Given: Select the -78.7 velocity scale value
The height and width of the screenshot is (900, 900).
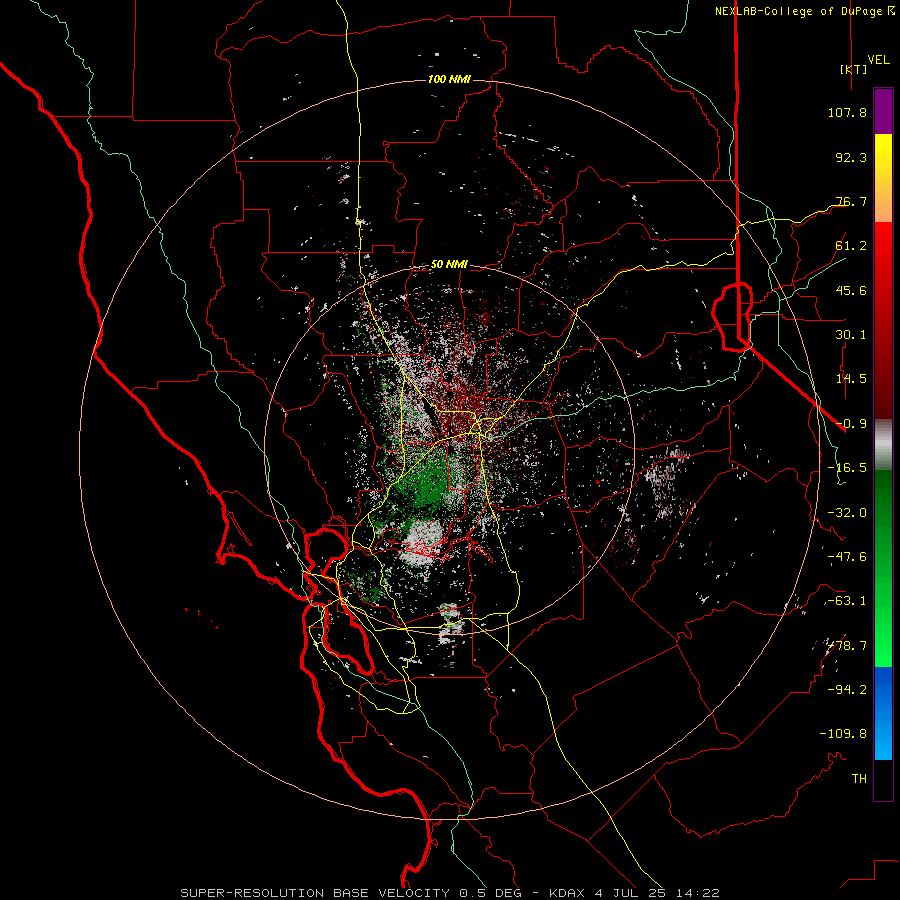Looking at the screenshot, I should (x=847, y=645).
